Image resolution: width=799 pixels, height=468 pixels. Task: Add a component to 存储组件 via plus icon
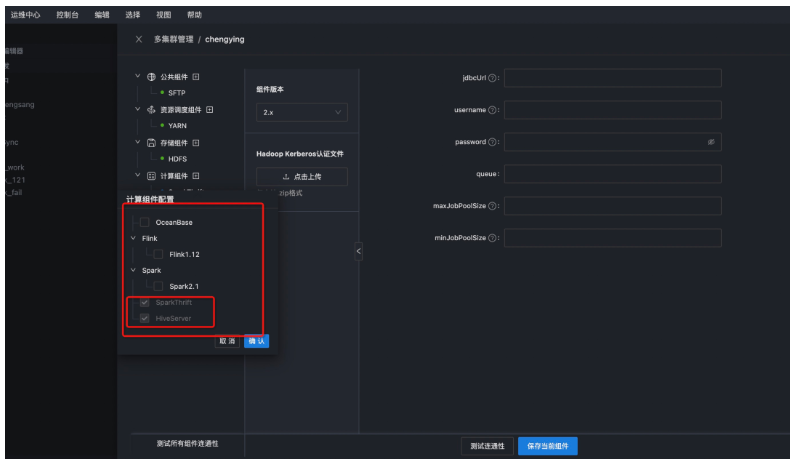[196, 143]
